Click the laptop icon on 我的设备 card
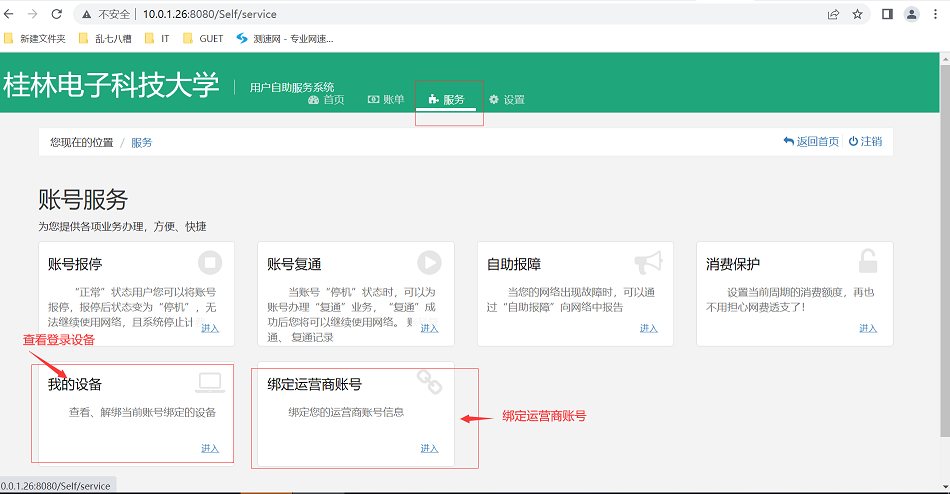This screenshot has height=494, width=950. coord(210,382)
